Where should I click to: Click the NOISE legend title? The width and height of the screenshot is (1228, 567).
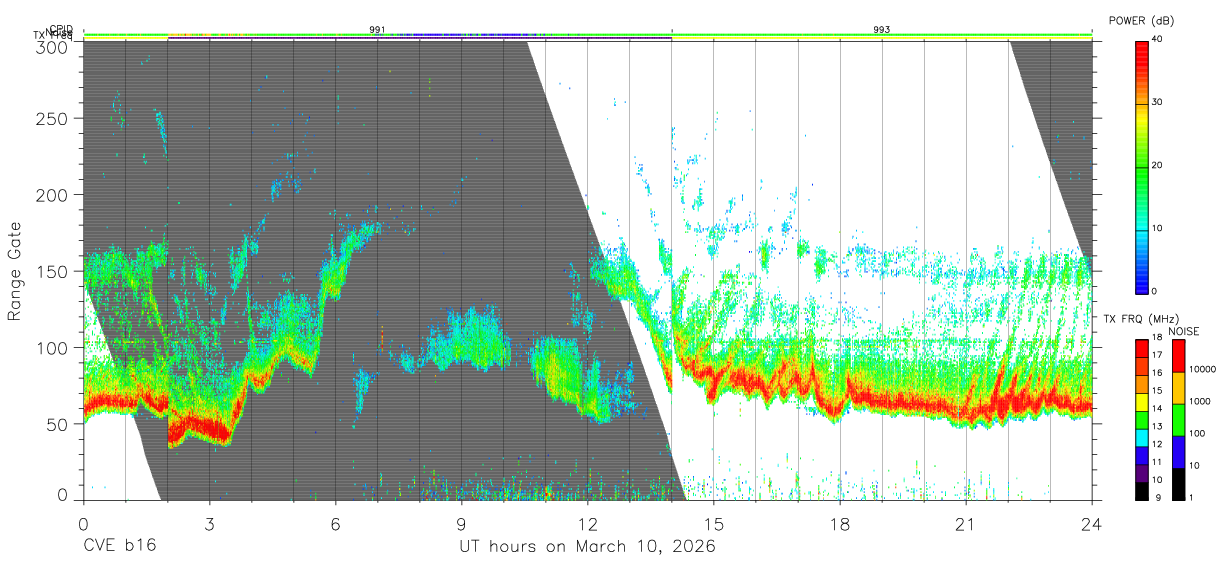(1183, 331)
